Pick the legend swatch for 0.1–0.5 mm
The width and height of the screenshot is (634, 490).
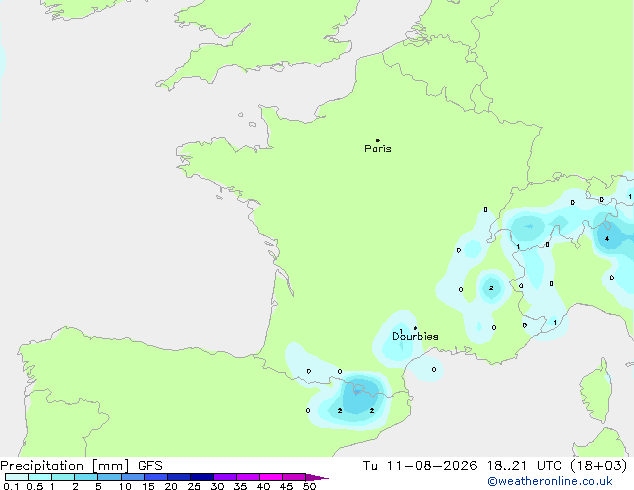[x=17, y=477]
